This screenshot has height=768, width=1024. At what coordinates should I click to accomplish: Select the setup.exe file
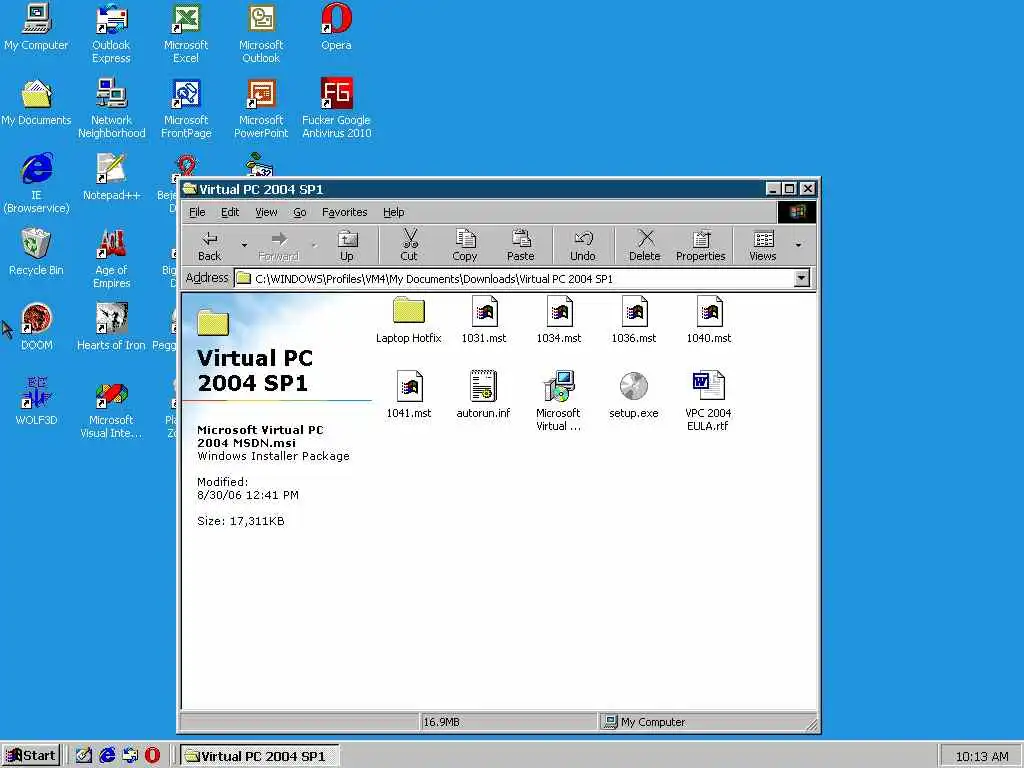click(633, 394)
